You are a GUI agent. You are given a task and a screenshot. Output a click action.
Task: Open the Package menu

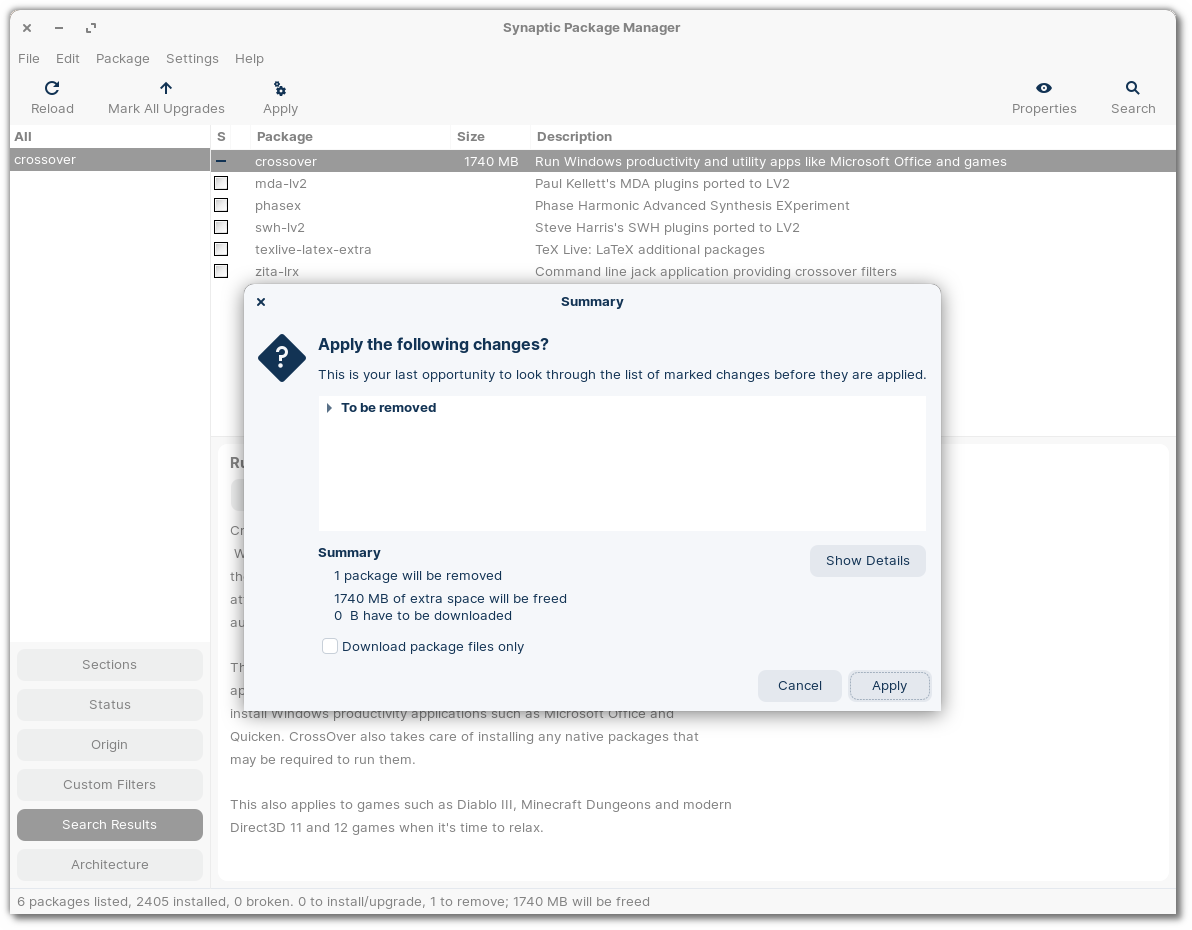(x=122, y=59)
